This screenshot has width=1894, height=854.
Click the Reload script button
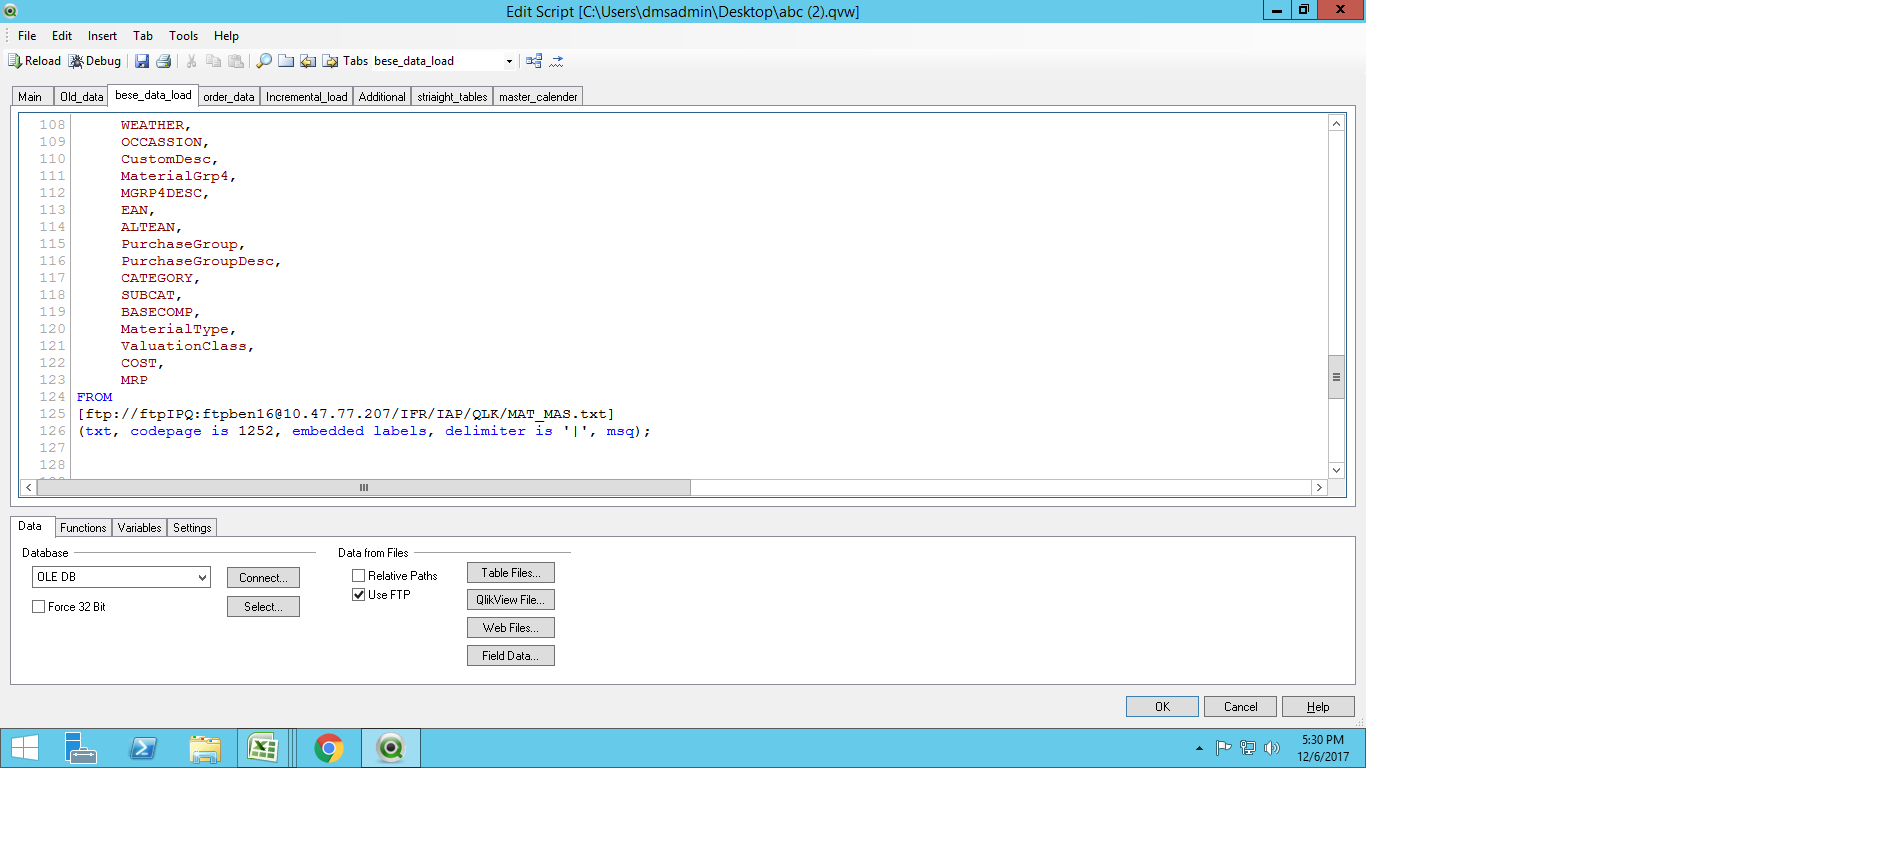pyautogui.click(x=35, y=61)
